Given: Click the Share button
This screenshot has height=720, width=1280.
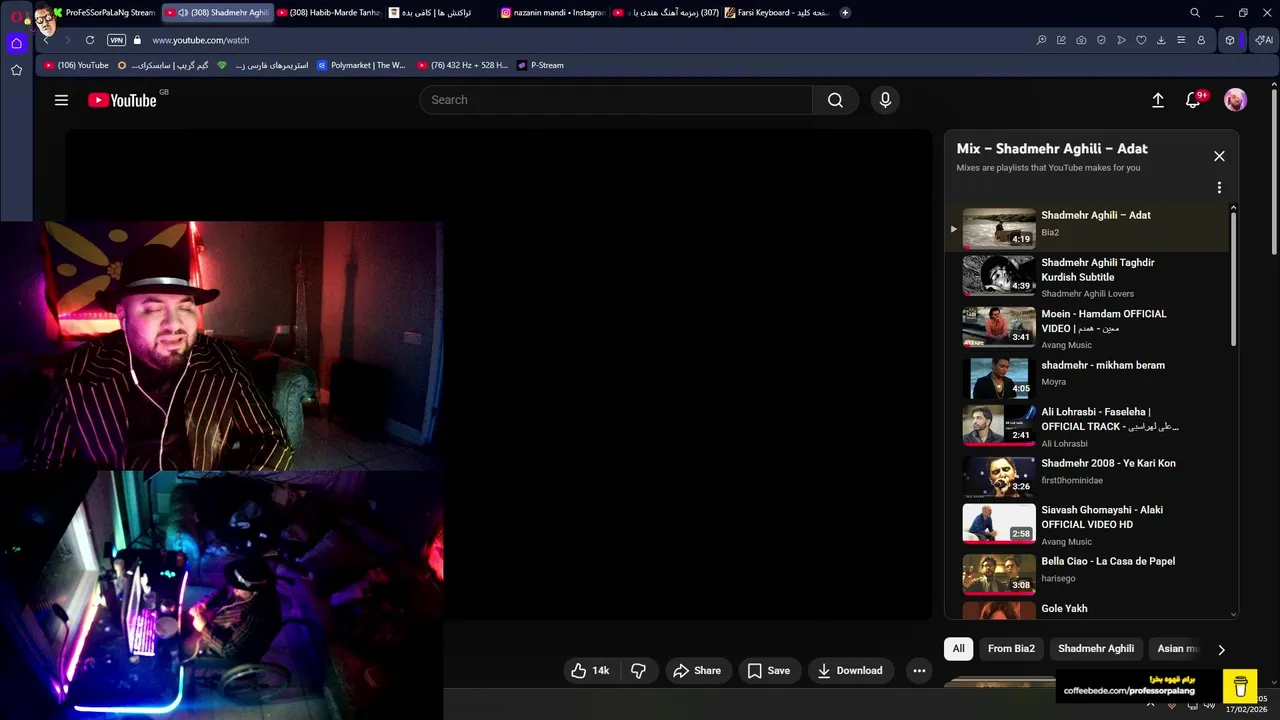Looking at the screenshot, I should [697, 671].
